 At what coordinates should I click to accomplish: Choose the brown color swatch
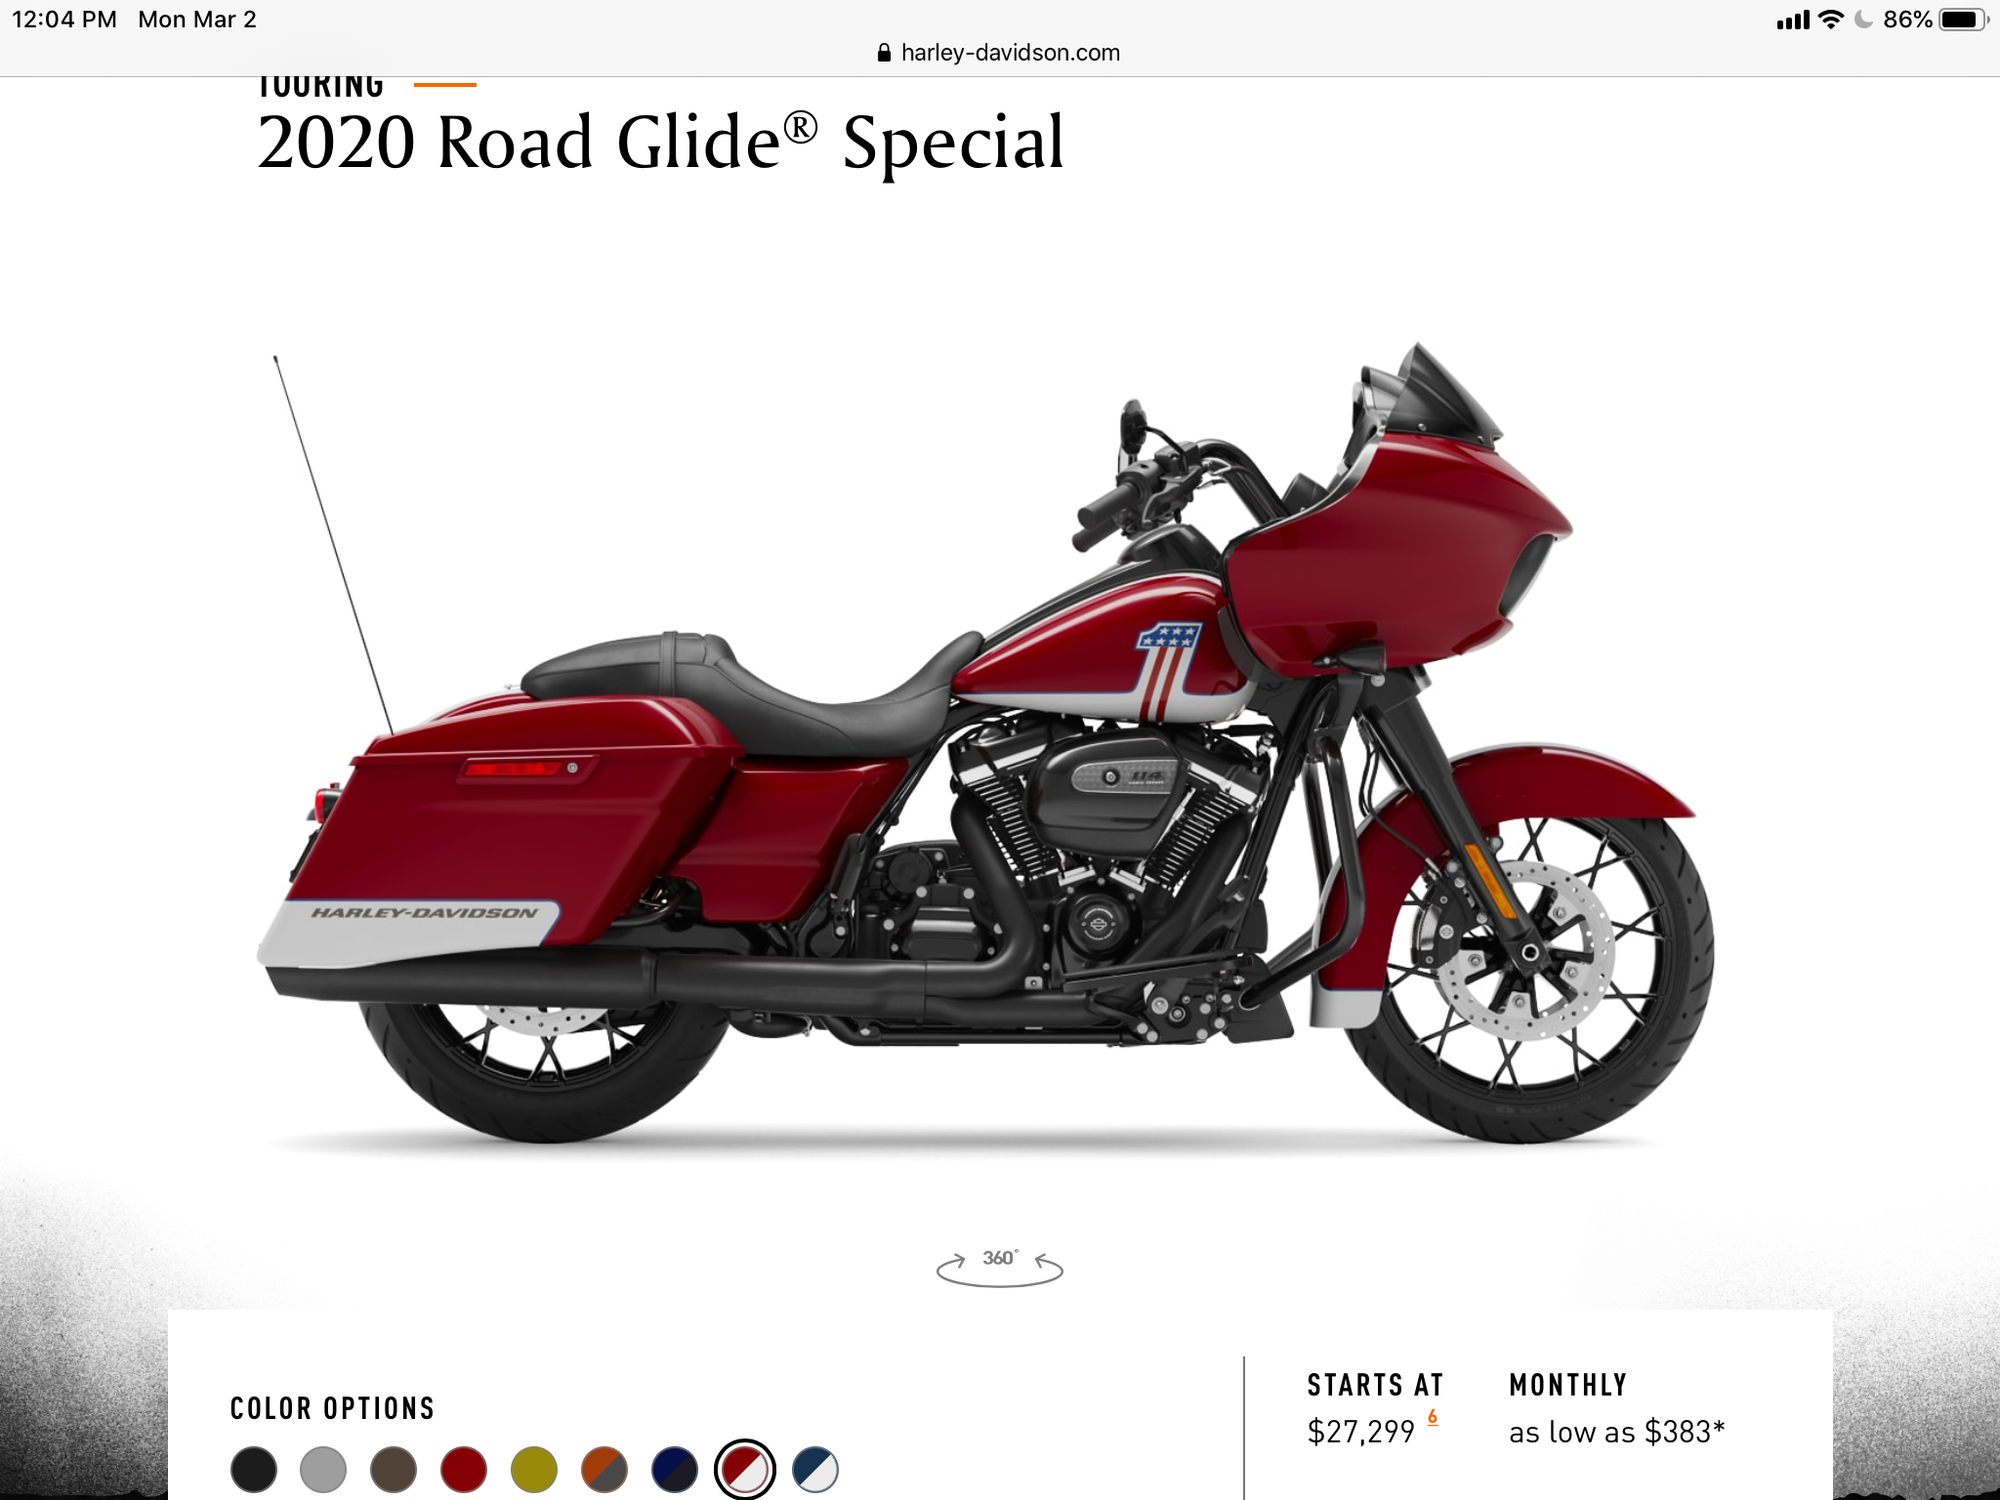coord(393,1470)
